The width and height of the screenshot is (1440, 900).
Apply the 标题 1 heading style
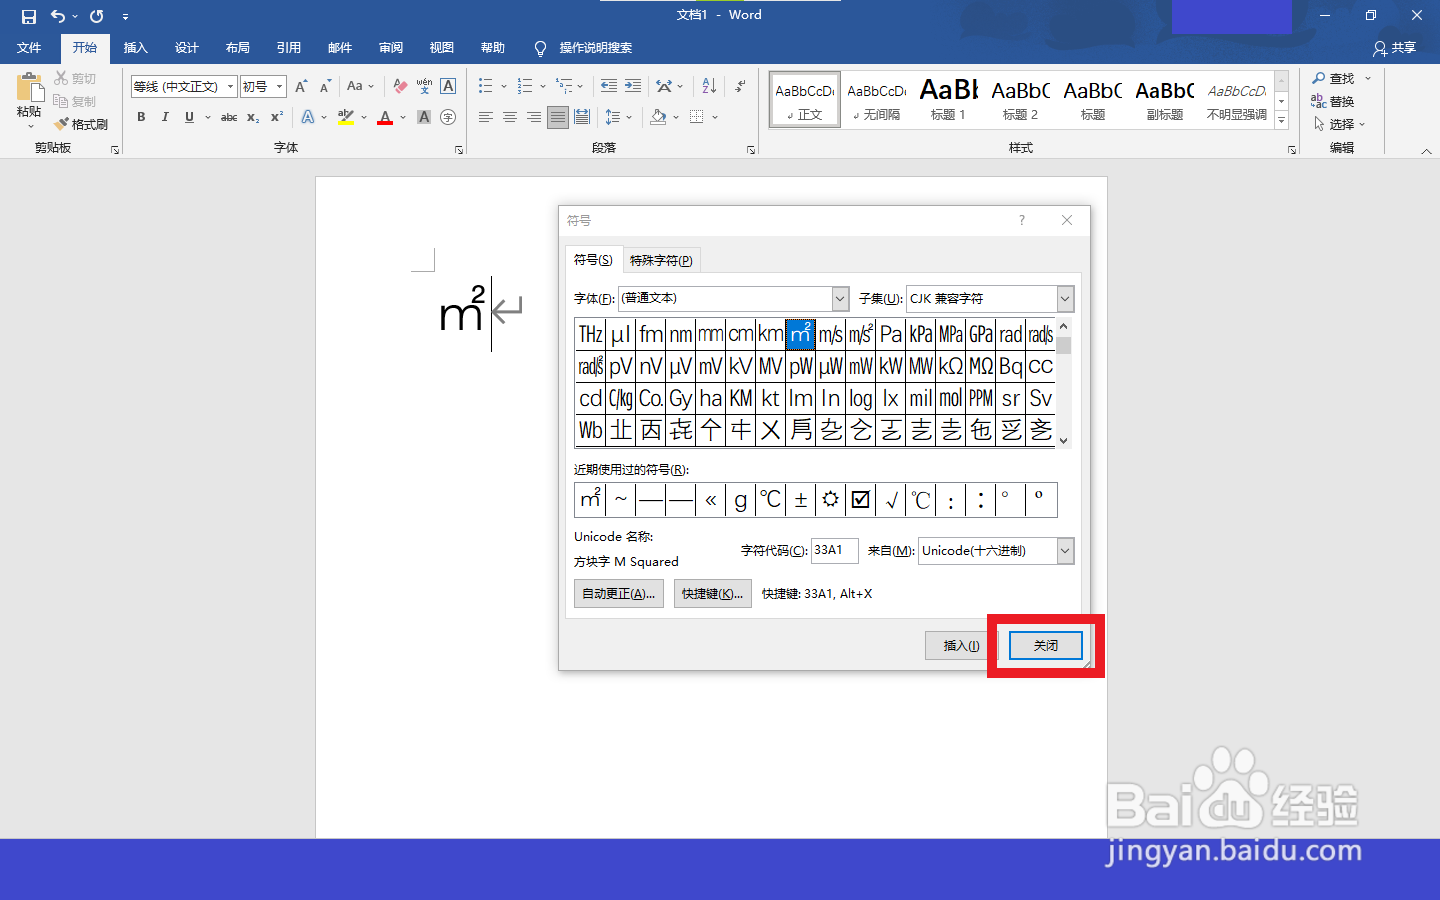point(948,99)
